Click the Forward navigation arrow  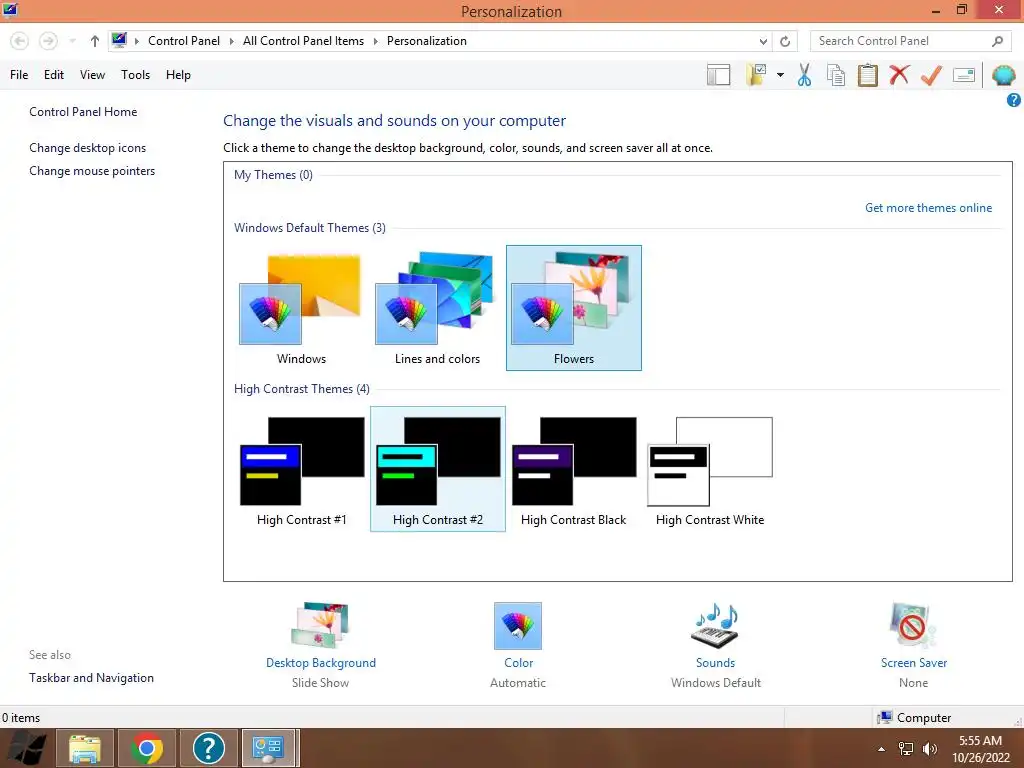pos(48,41)
